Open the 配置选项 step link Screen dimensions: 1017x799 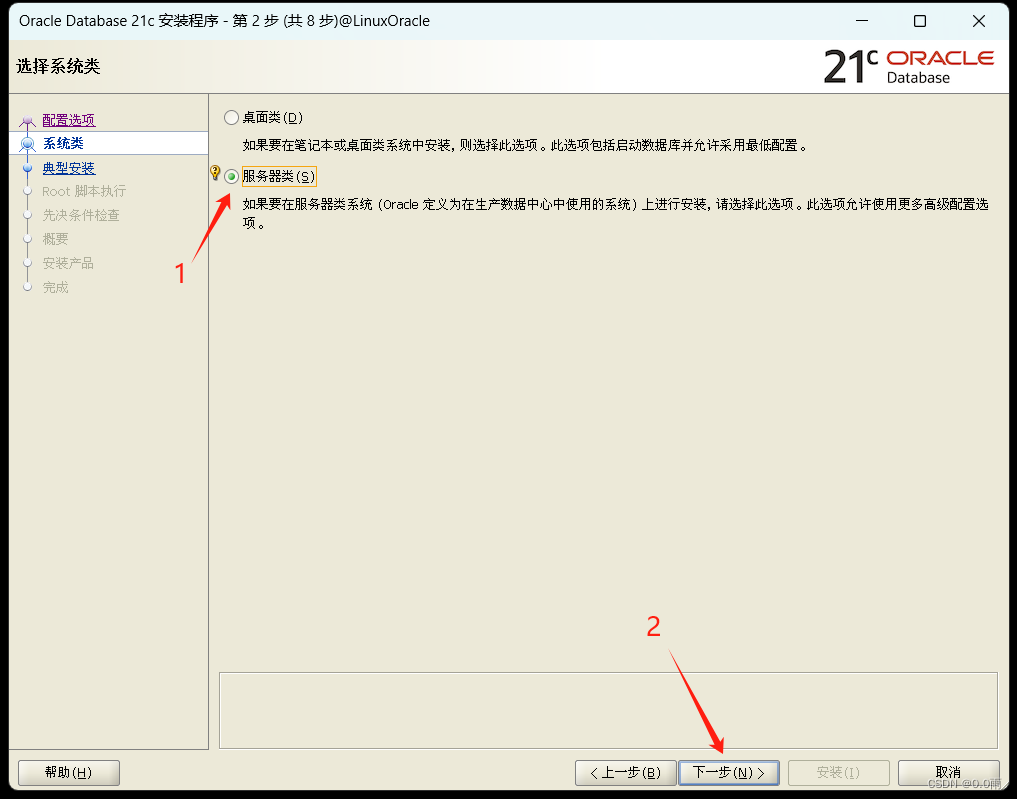point(68,119)
